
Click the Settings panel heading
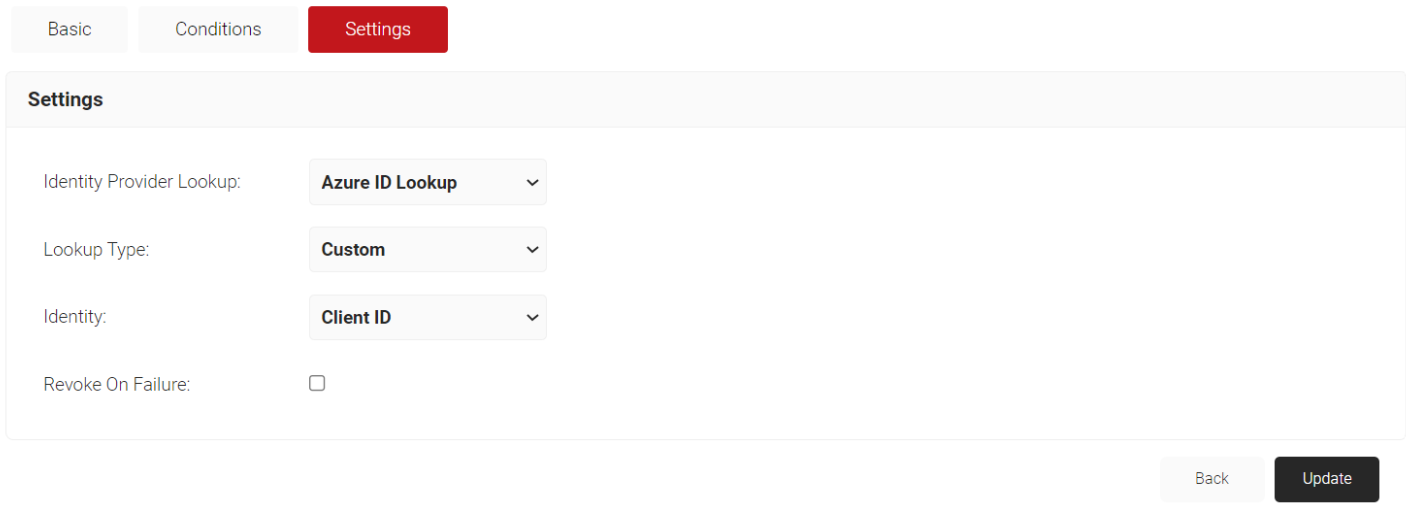click(65, 100)
